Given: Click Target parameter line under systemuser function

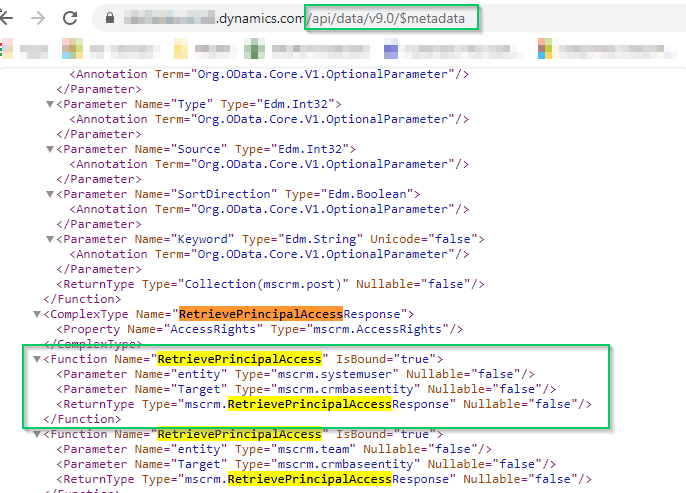Looking at the screenshot, I should tap(306, 389).
